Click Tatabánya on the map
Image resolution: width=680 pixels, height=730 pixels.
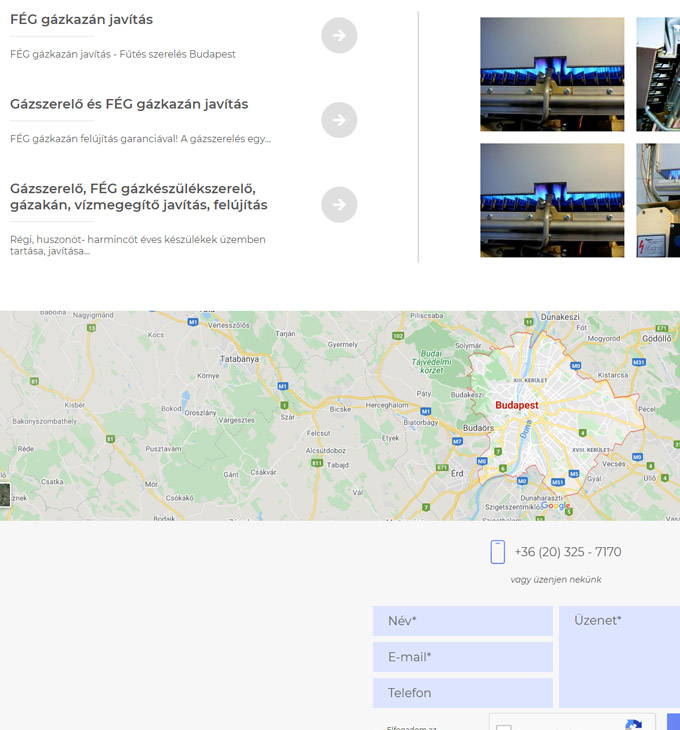[239, 359]
